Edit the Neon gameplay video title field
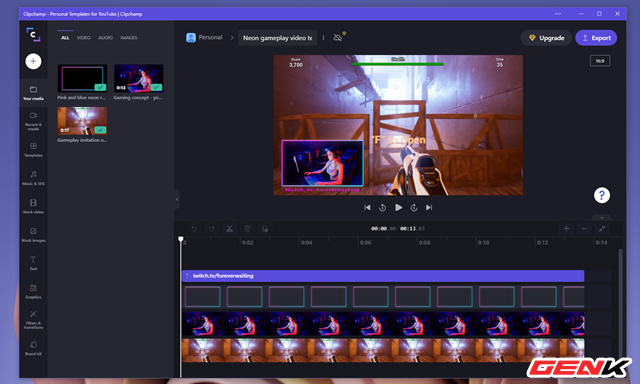Screen dimensions: 640x384 tap(278, 38)
